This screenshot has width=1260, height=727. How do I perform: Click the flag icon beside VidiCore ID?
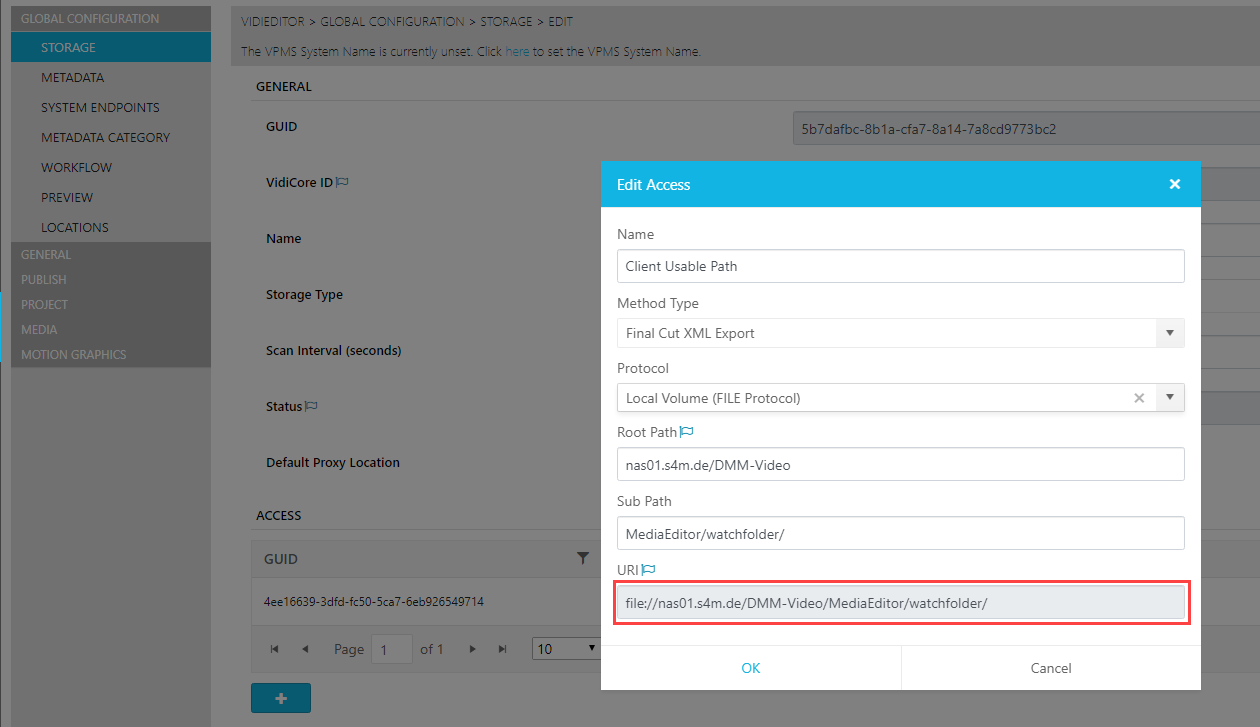click(342, 183)
